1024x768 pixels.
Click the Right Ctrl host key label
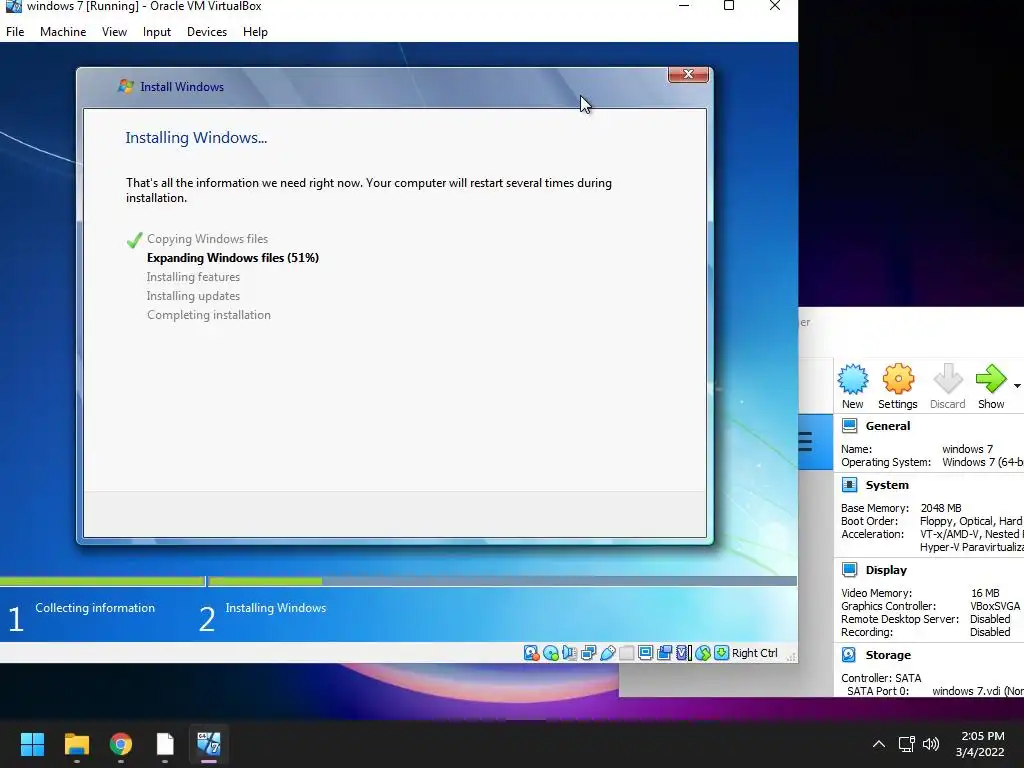(755, 653)
